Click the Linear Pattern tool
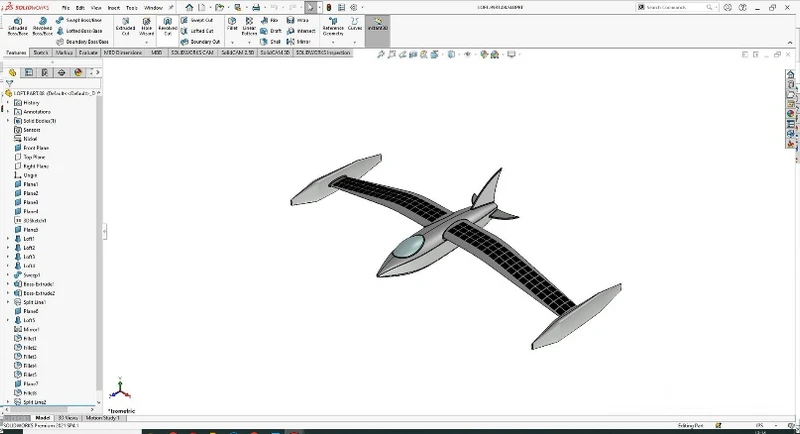This screenshot has height=434, width=800. (249, 26)
